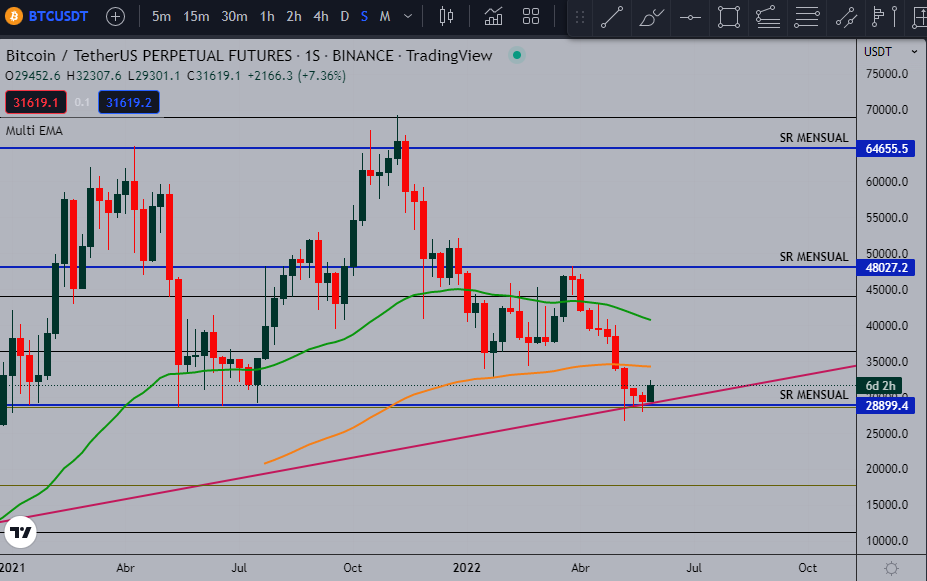
Task: Select the triple horizontal lines tool
Action: 806,18
